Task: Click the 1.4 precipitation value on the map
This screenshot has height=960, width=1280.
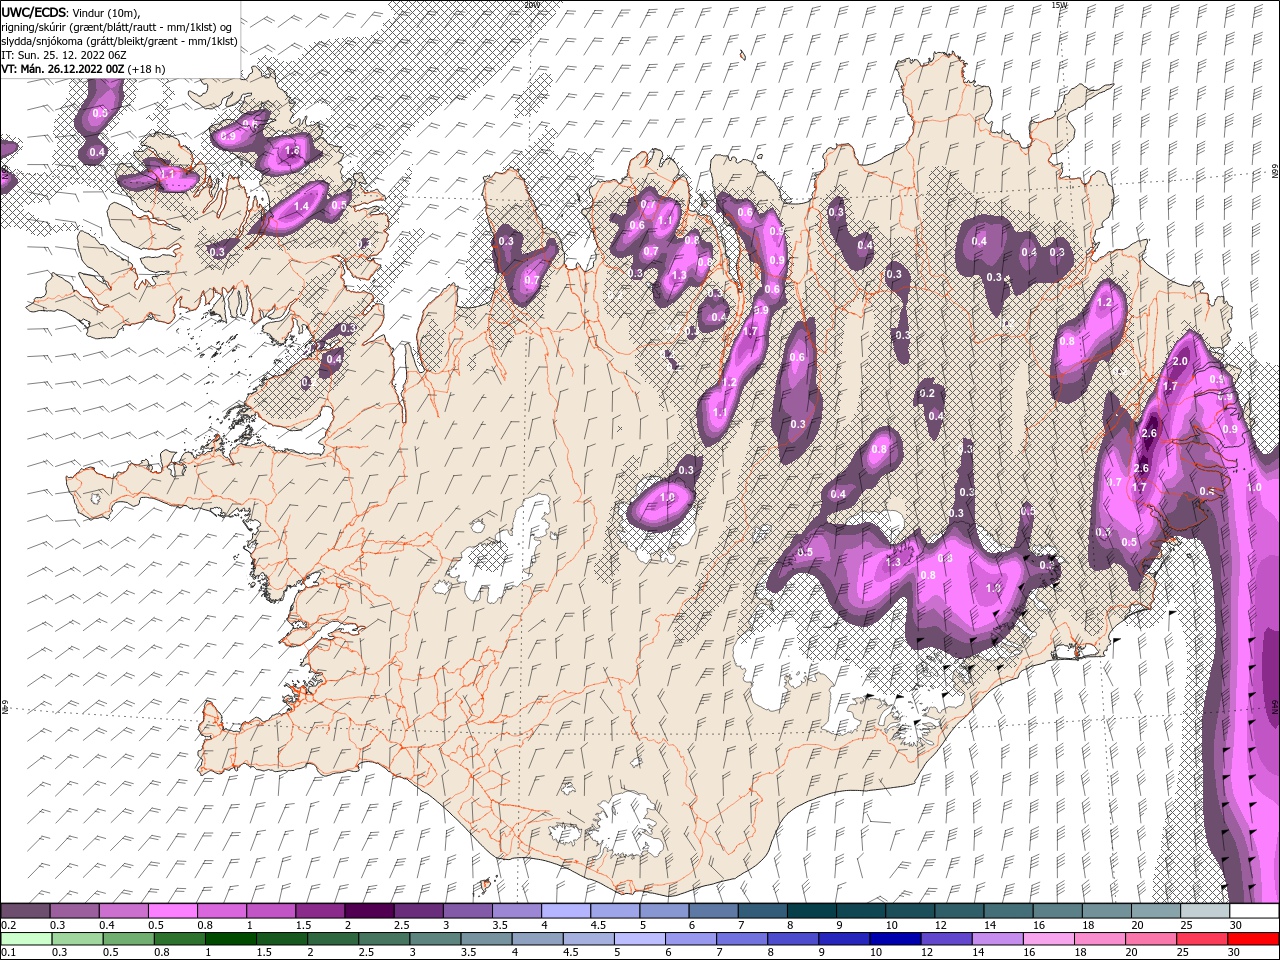Action: 301,206
